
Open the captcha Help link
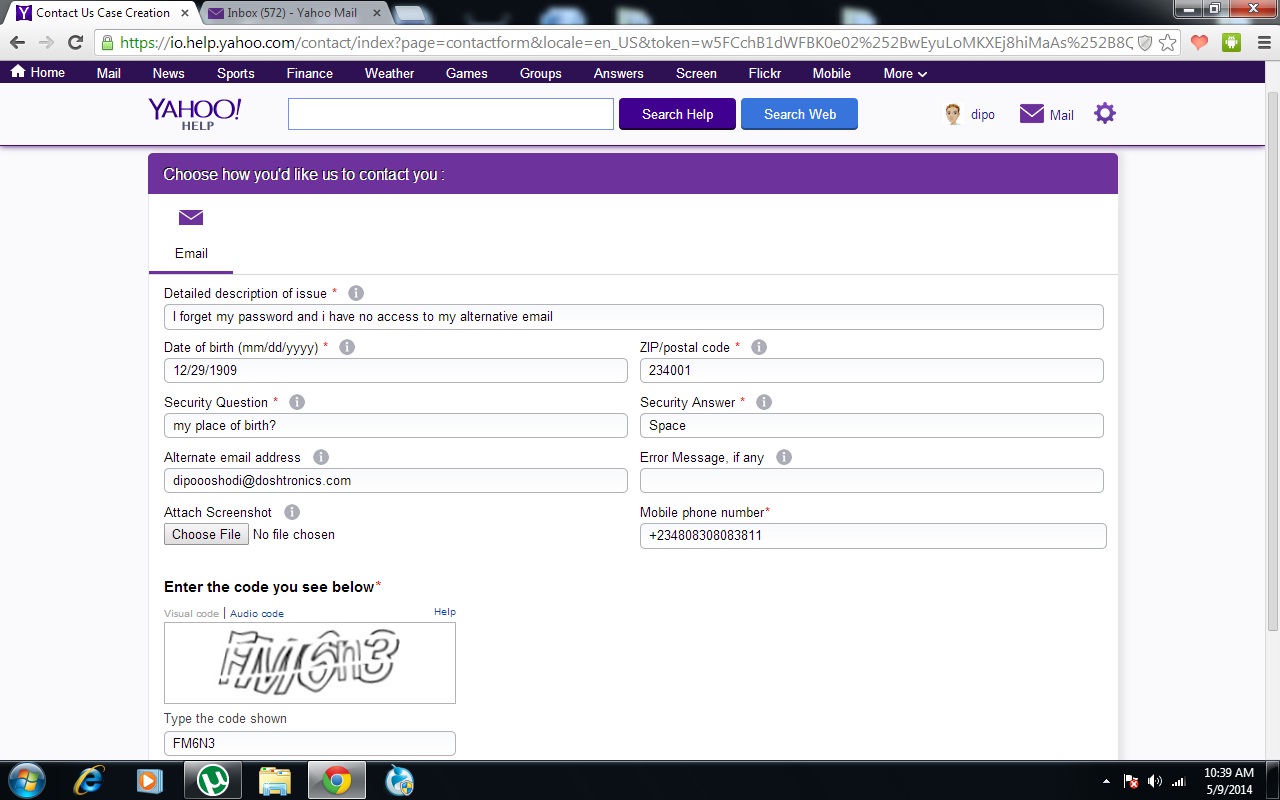[445, 612]
